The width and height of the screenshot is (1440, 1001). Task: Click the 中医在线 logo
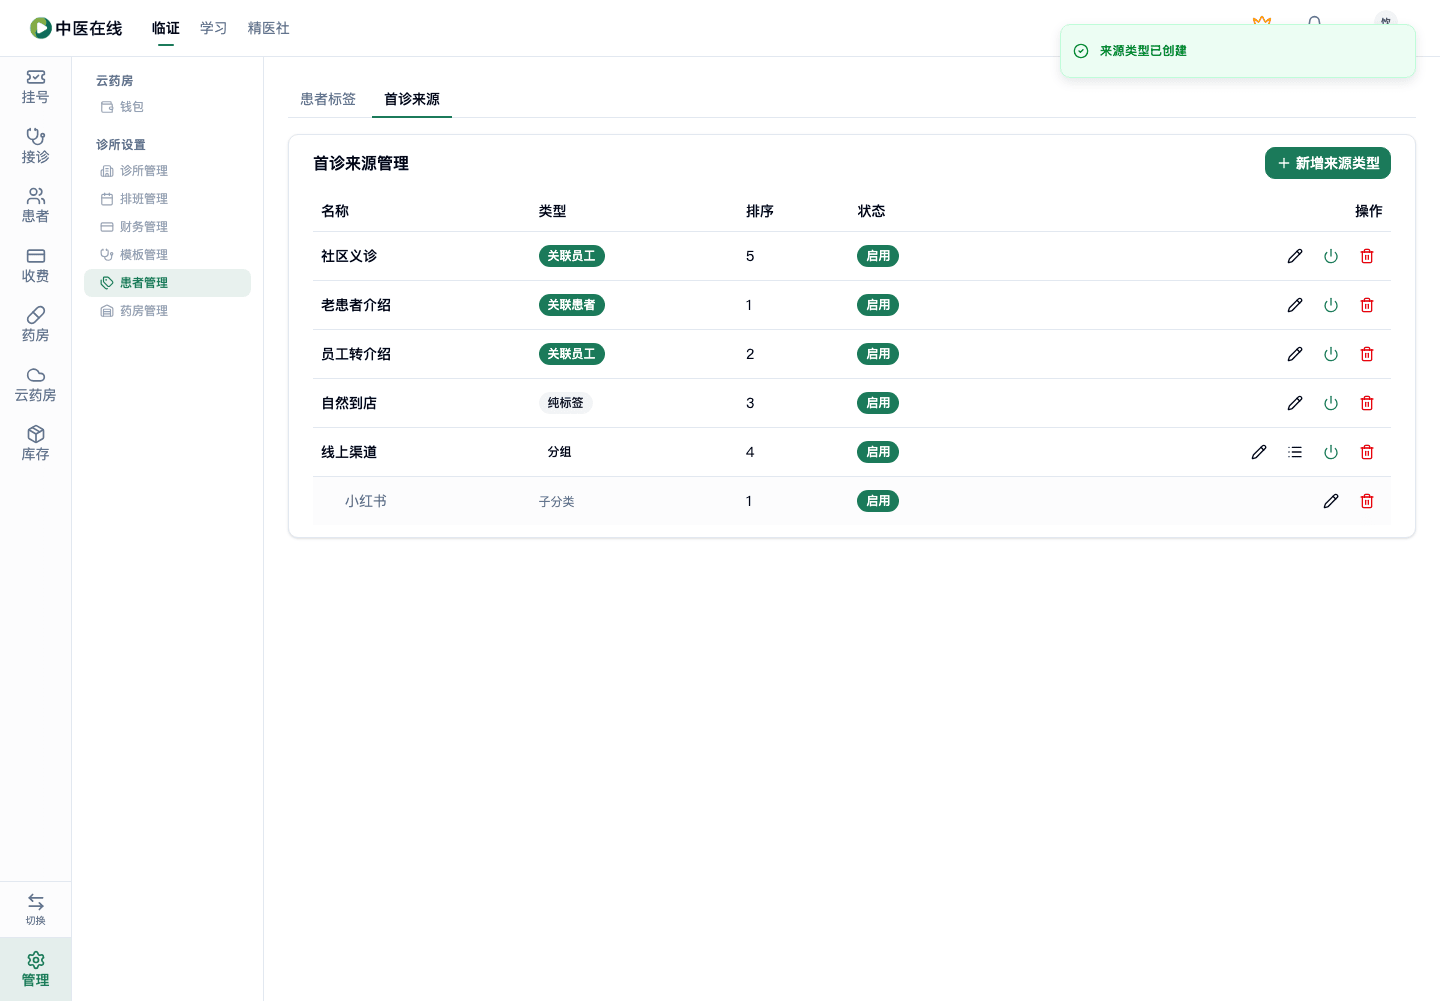76,28
